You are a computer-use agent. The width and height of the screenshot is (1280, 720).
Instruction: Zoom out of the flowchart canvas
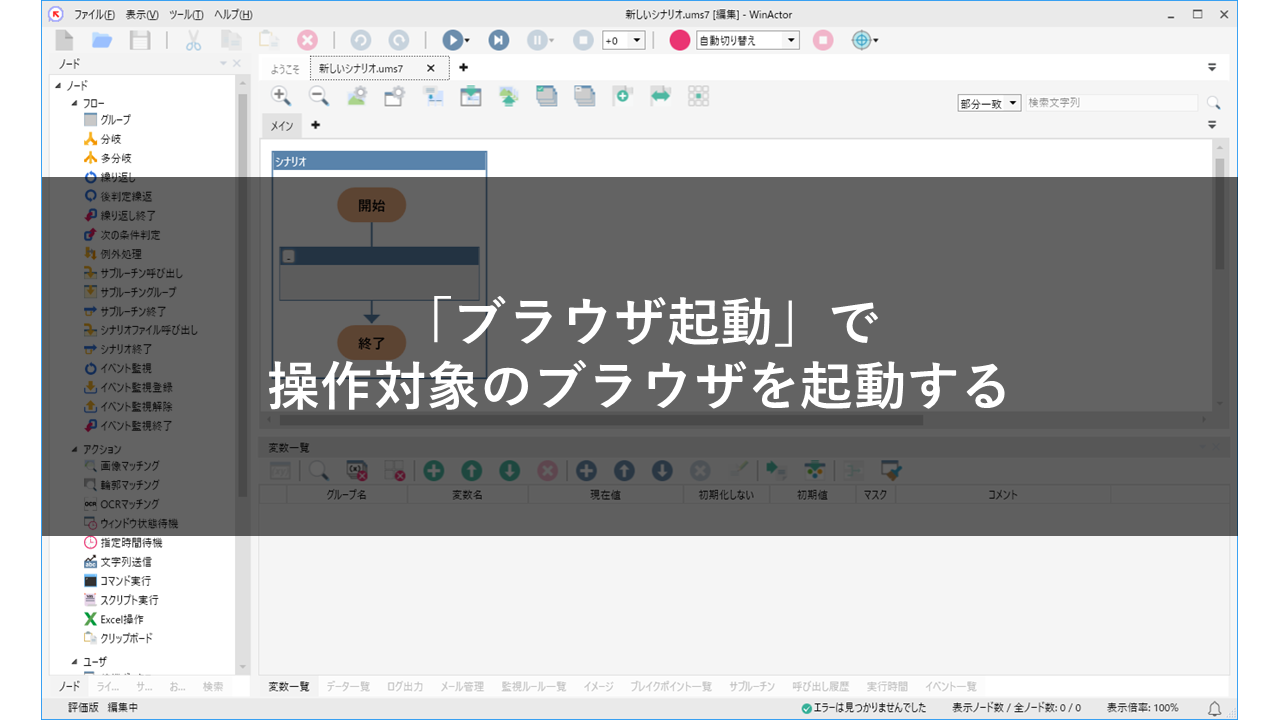click(318, 96)
